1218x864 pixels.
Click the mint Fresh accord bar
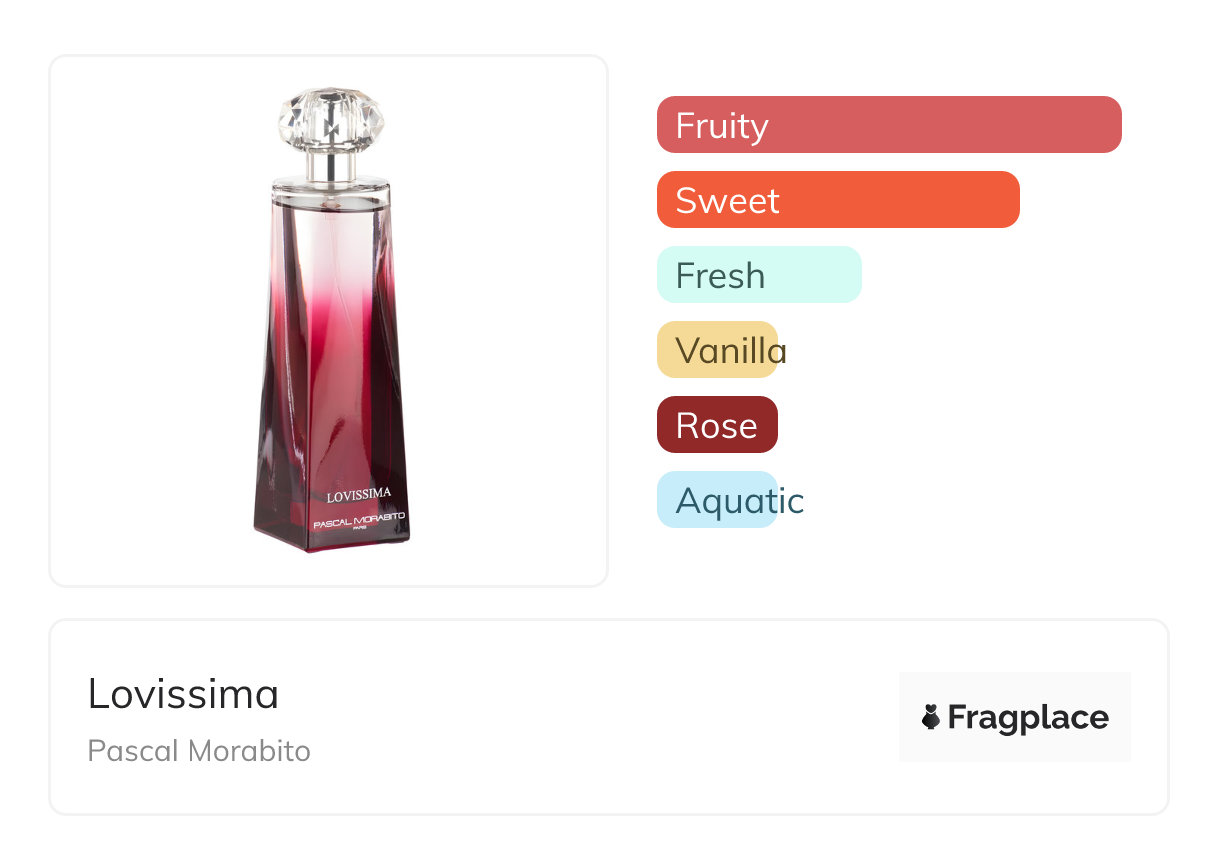point(759,275)
